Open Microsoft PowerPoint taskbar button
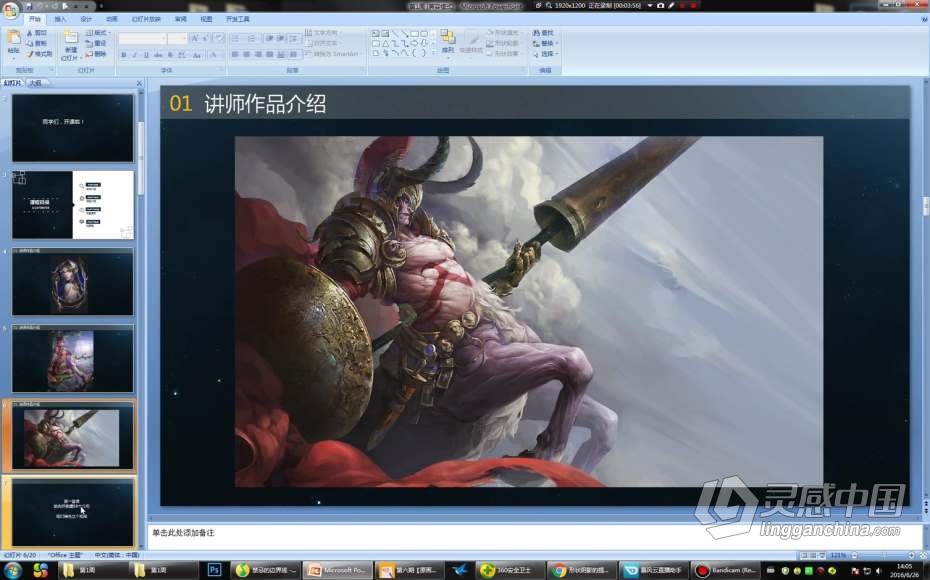 coord(338,571)
